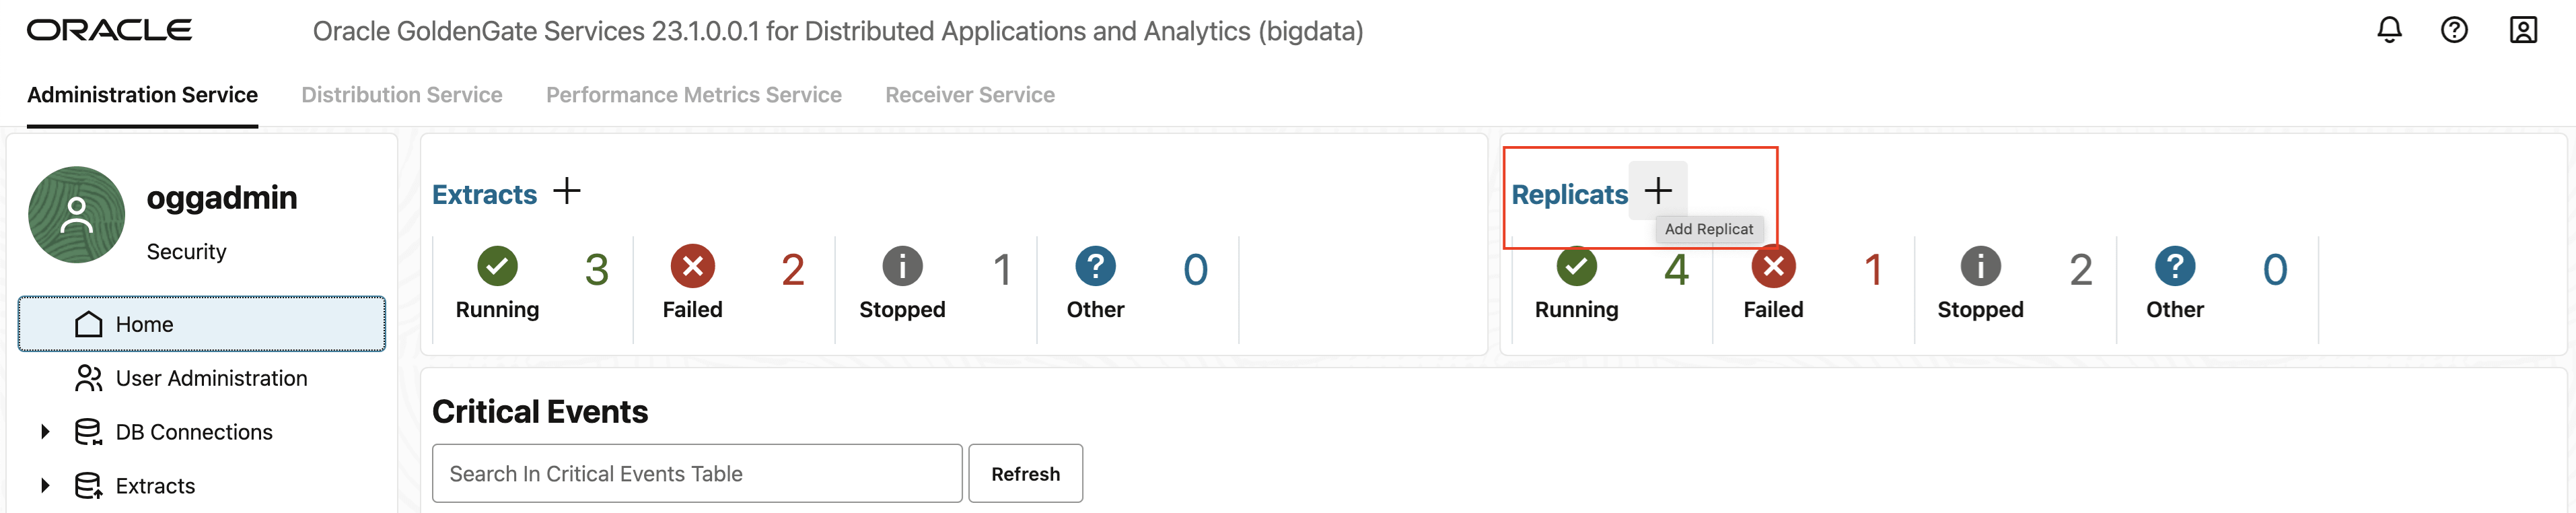Viewport: 2576px width, 513px height.
Task: Click the oggadmin avatar image
Action: (x=77, y=214)
